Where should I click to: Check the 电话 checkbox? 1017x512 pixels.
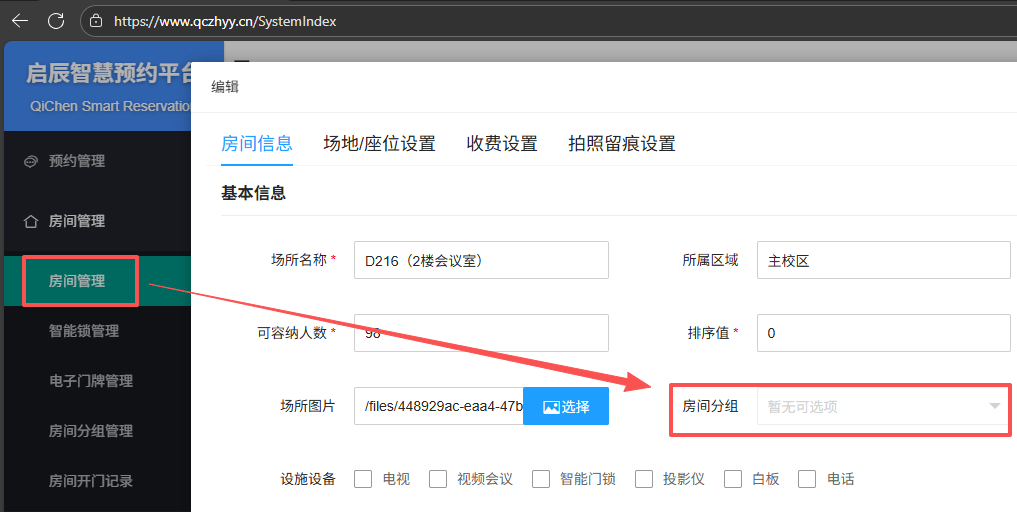tap(807, 479)
